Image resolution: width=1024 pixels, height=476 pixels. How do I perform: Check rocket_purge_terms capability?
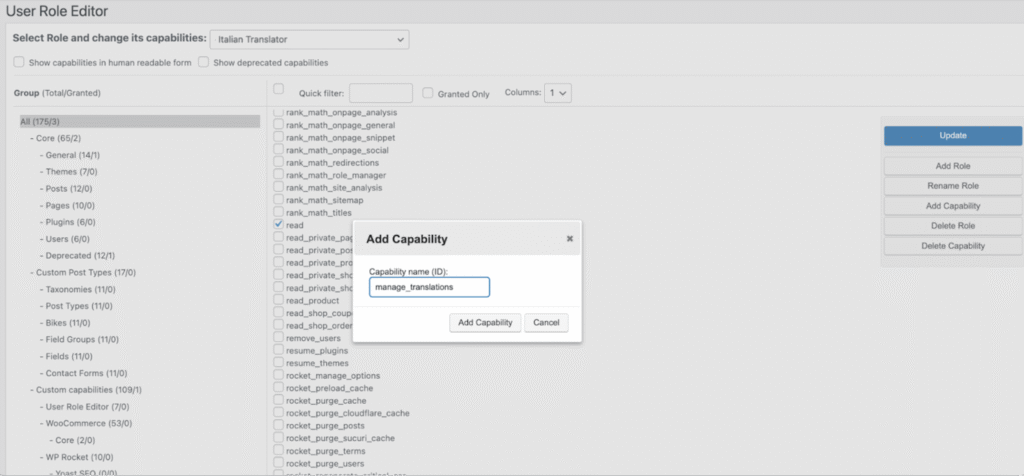pyautogui.click(x=278, y=451)
